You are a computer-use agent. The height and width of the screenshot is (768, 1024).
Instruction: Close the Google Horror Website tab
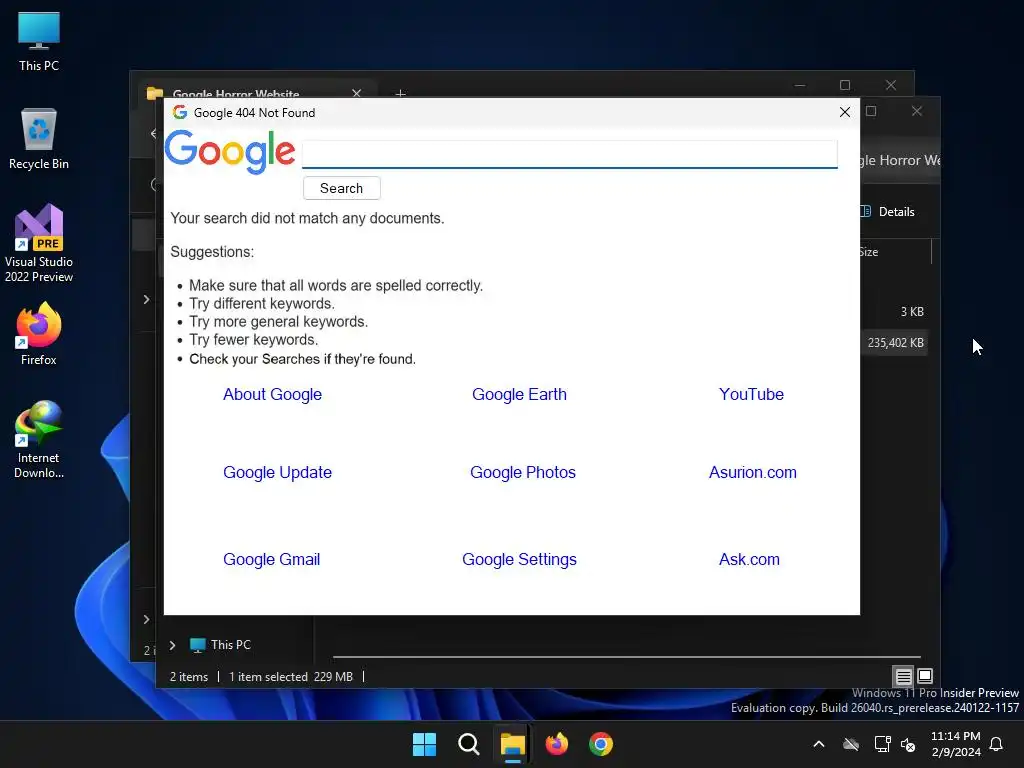click(x=357, y=93)
